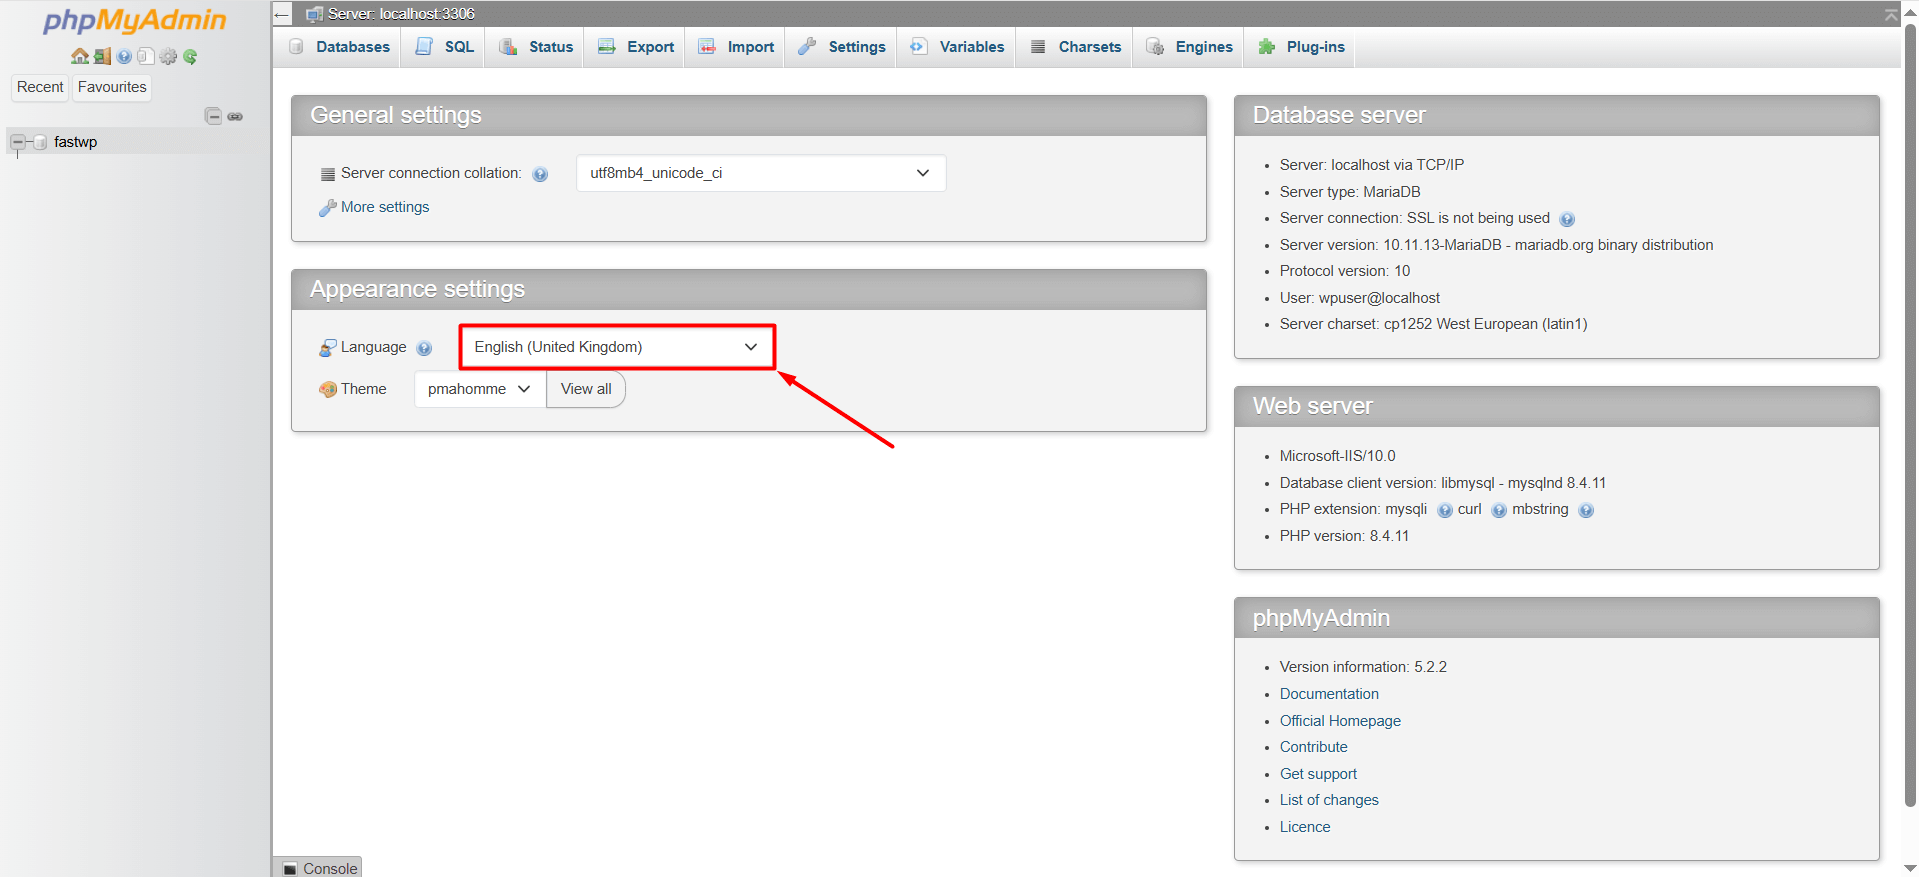Open the Licence link
Screen dimensions: 1919x877
(x=1305, y=827)
